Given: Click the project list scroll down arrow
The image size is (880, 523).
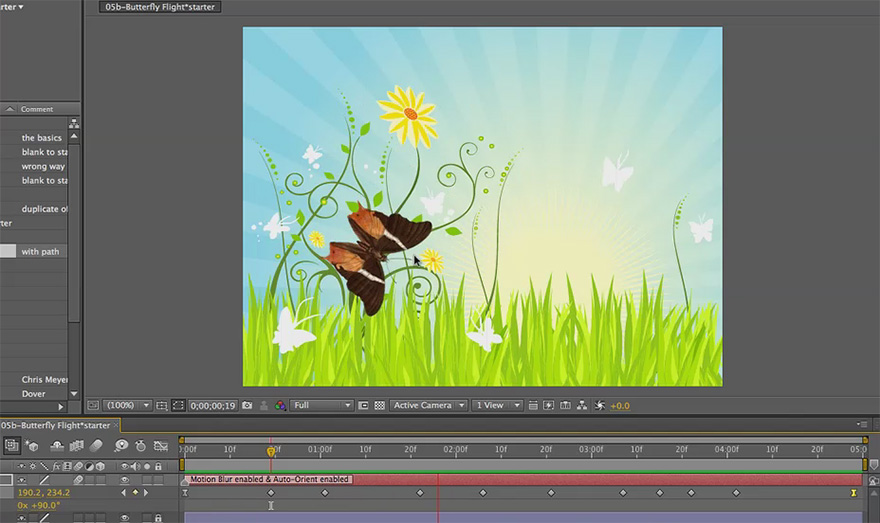Looking at the screenshot, I should (x=74, y=394).
